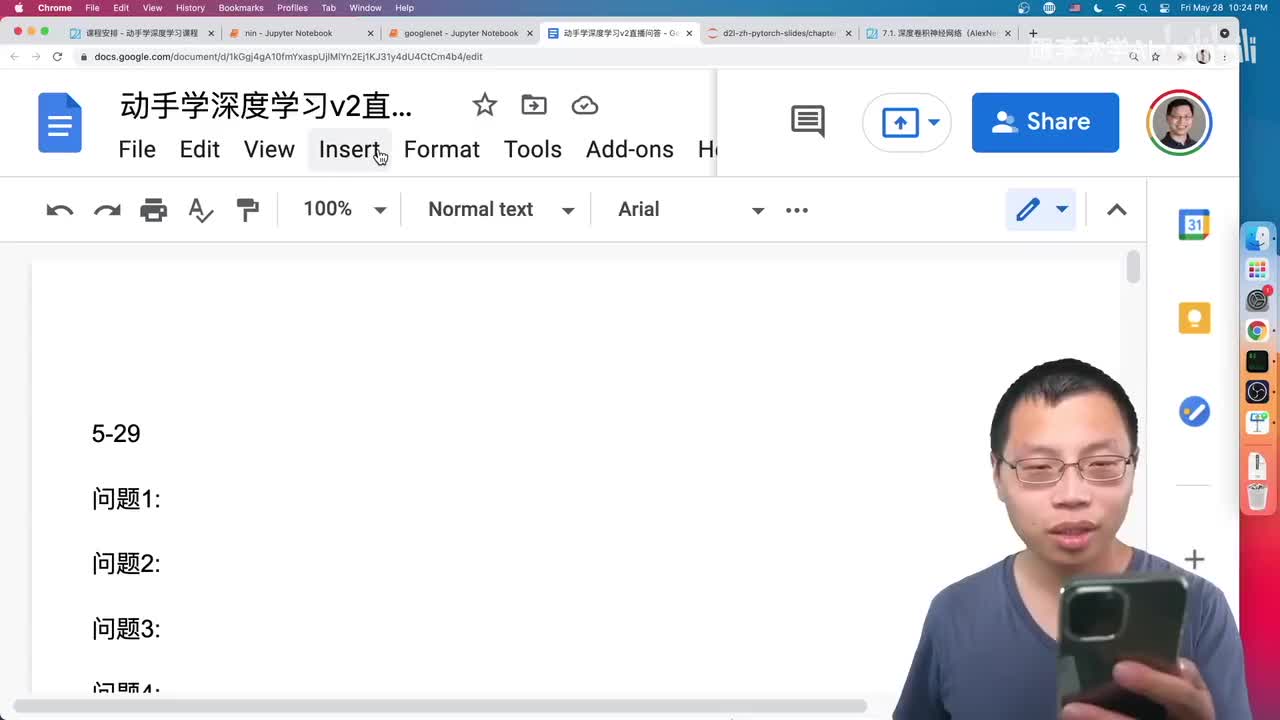
Task: Open Spotlight search in the menu bar
Action: tap(1143, 8)
